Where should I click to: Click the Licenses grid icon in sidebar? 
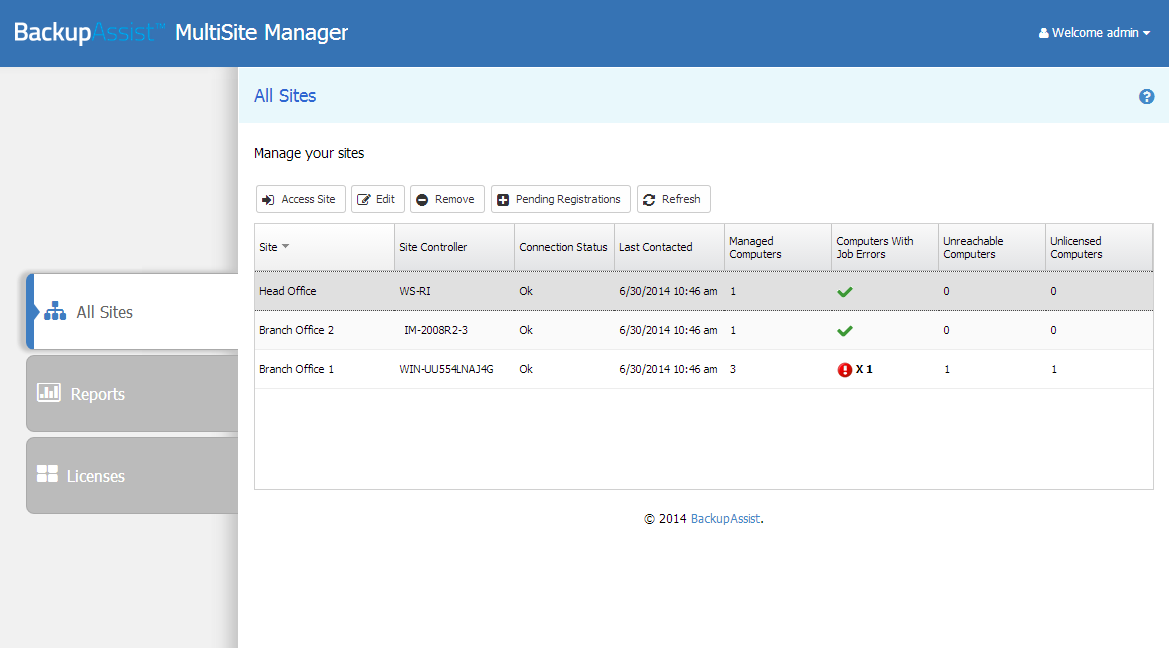tap(47, 474)
